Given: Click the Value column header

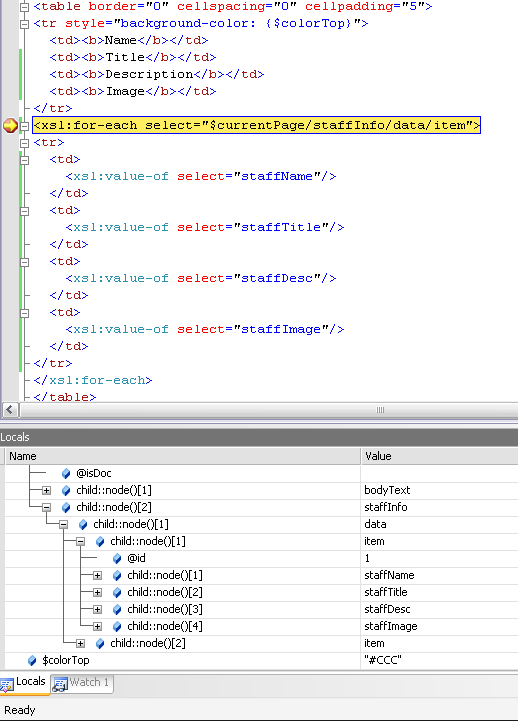Looking at the screenshot, I should pos(439,456).
